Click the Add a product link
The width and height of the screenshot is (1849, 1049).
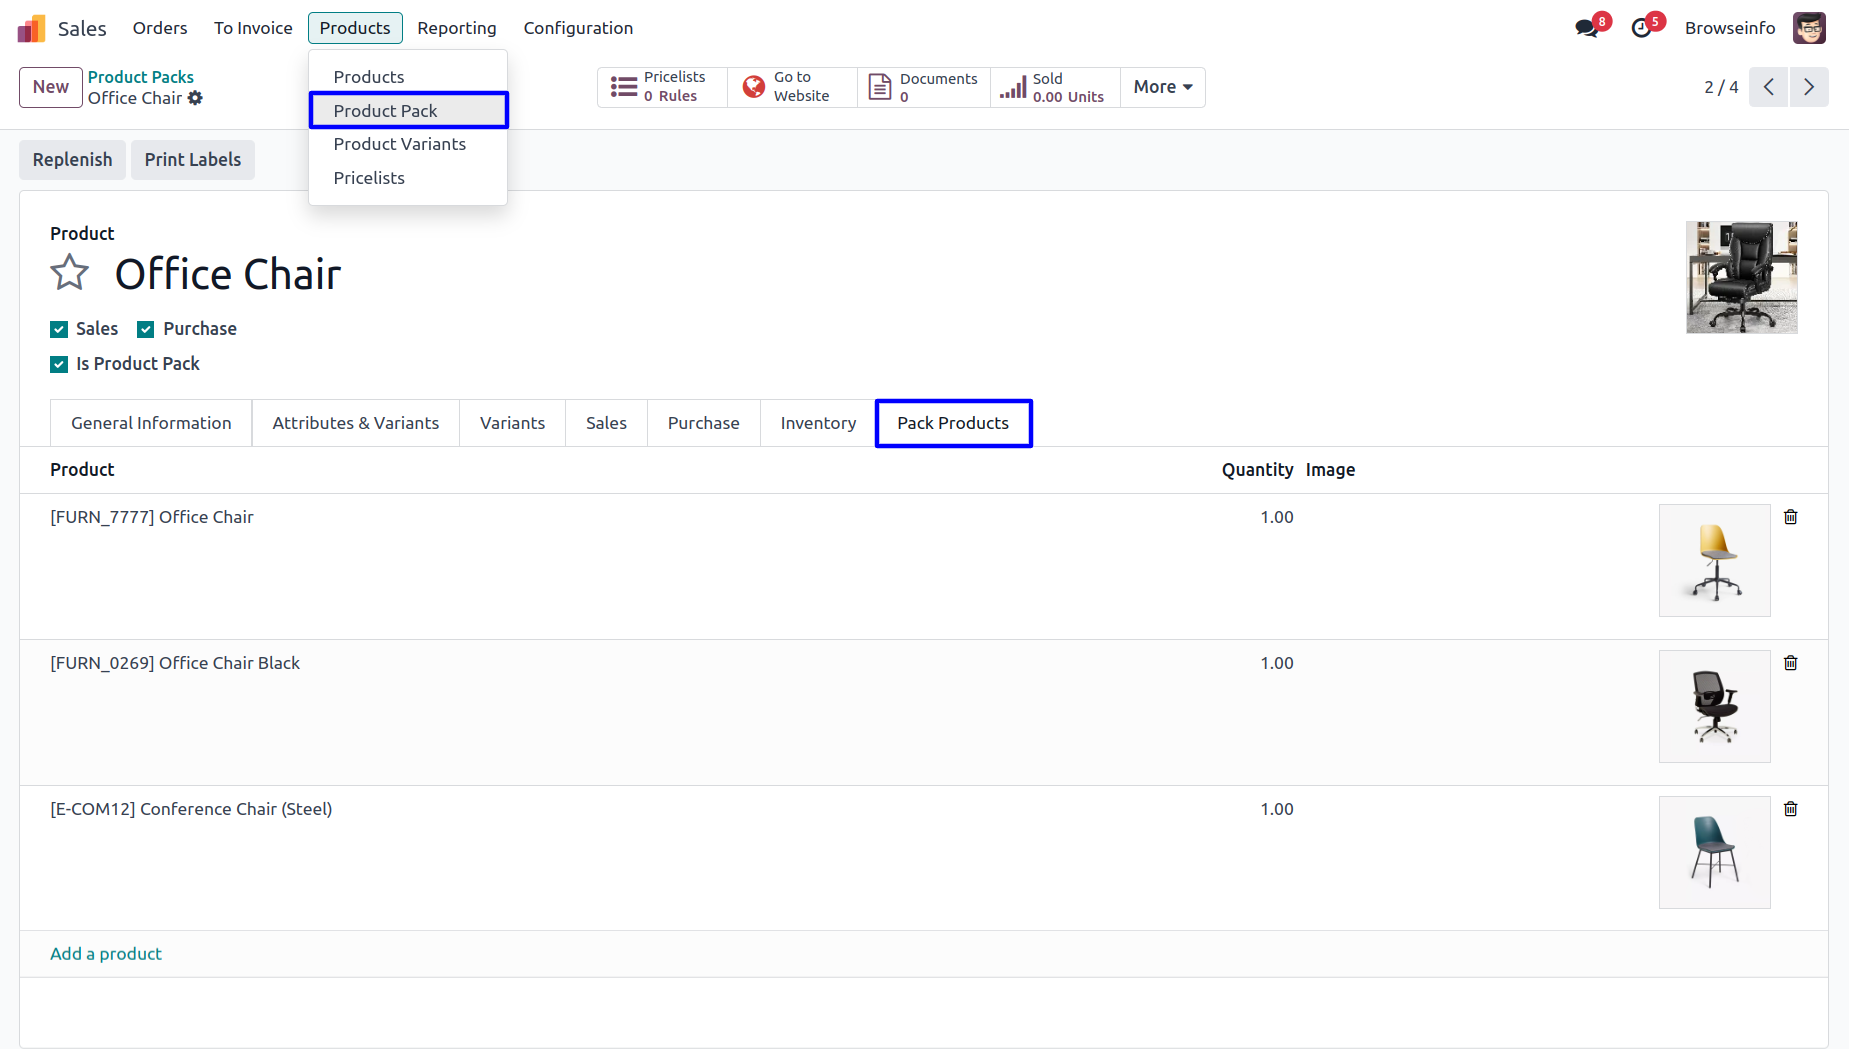point(106,954)
